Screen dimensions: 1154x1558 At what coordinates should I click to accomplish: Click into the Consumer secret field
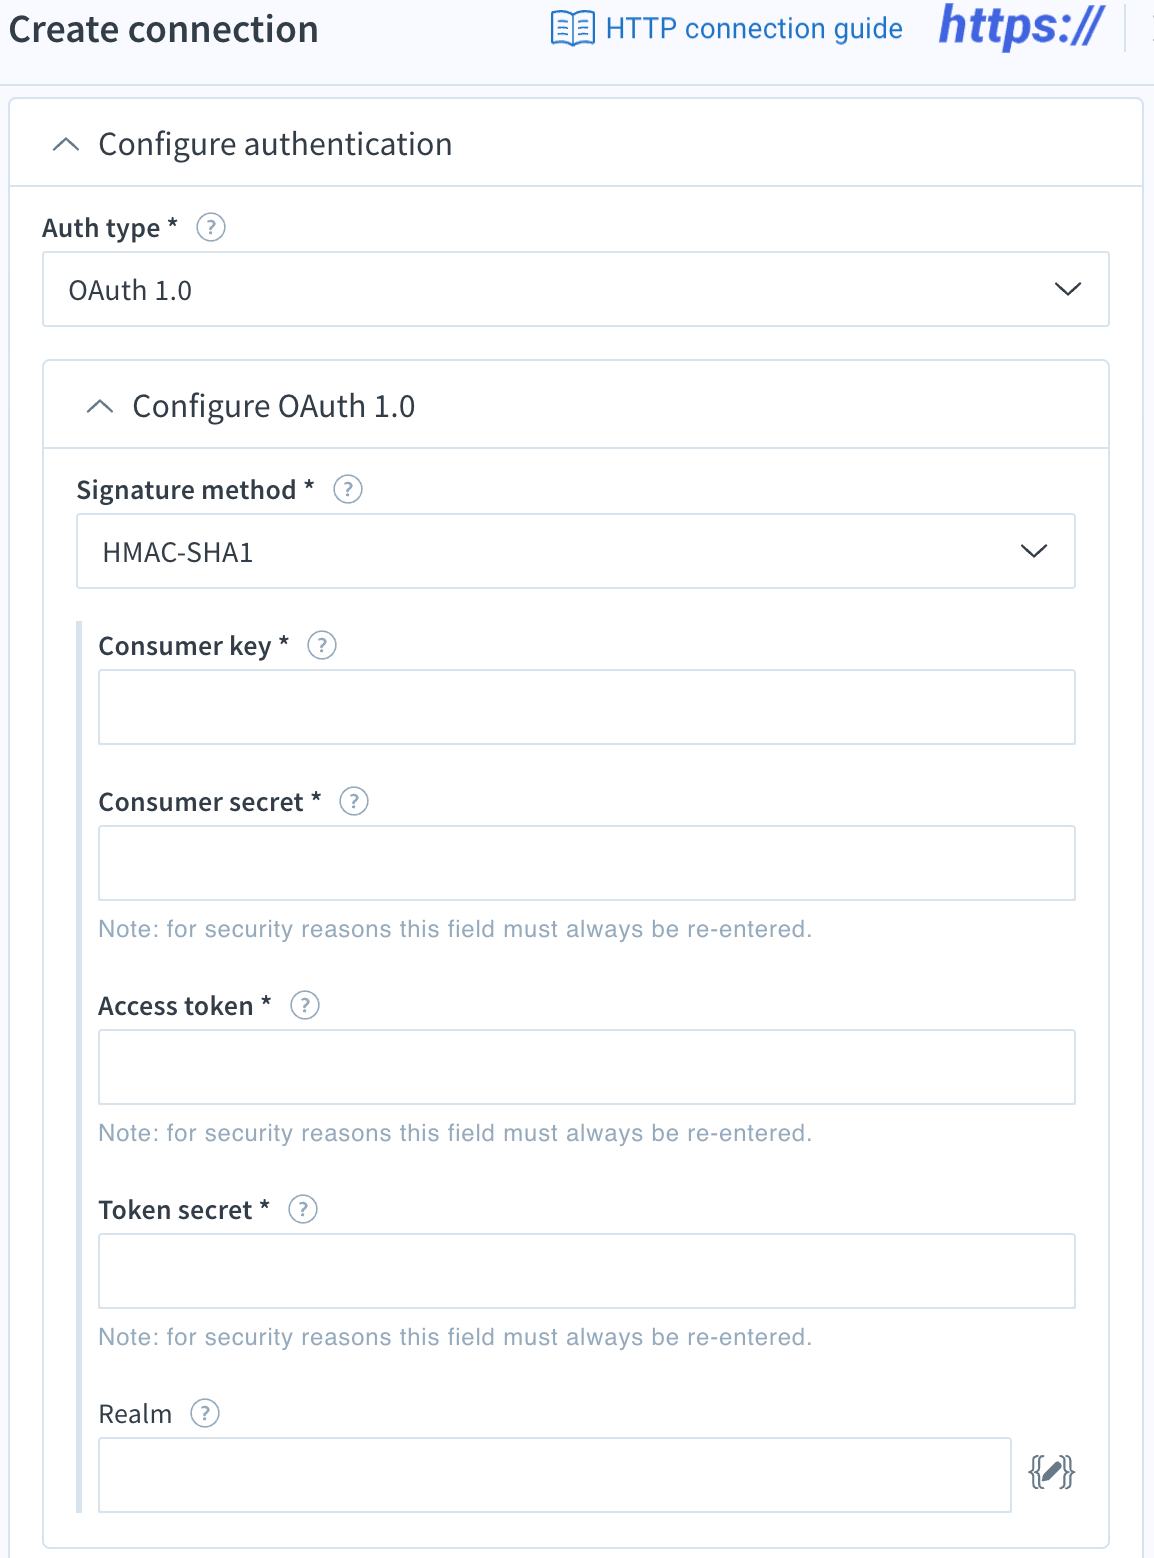pyautogui.click(x=587, y=863)
